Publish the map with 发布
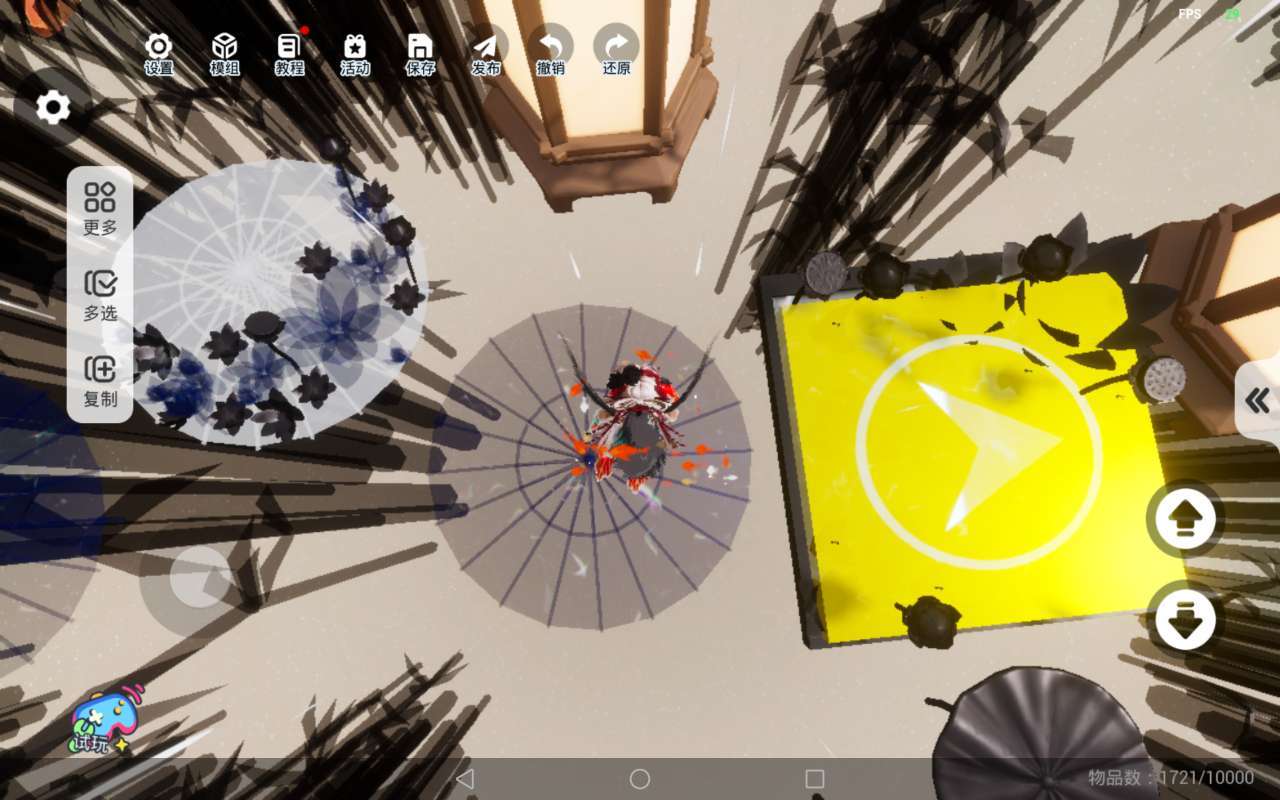1280x800 pixels. (486, 53)
